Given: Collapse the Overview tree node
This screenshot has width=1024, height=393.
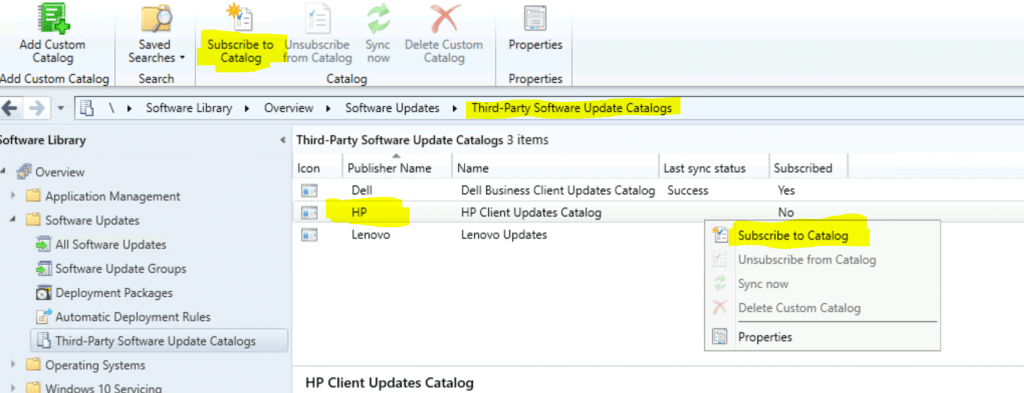Looking at the screenshot, I should pyautogui.click(x=3, y=172).
